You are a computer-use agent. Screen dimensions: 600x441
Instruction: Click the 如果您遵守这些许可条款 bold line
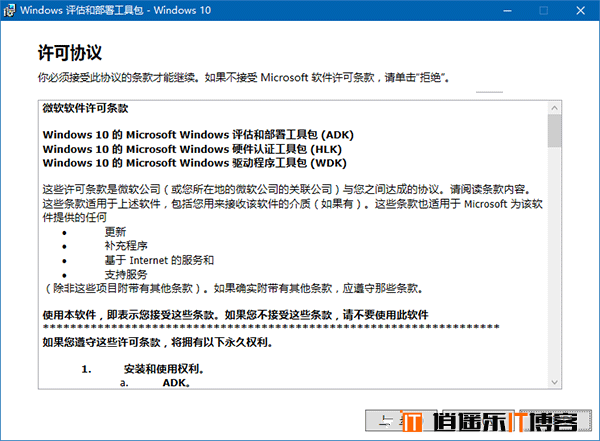(157, 342)
